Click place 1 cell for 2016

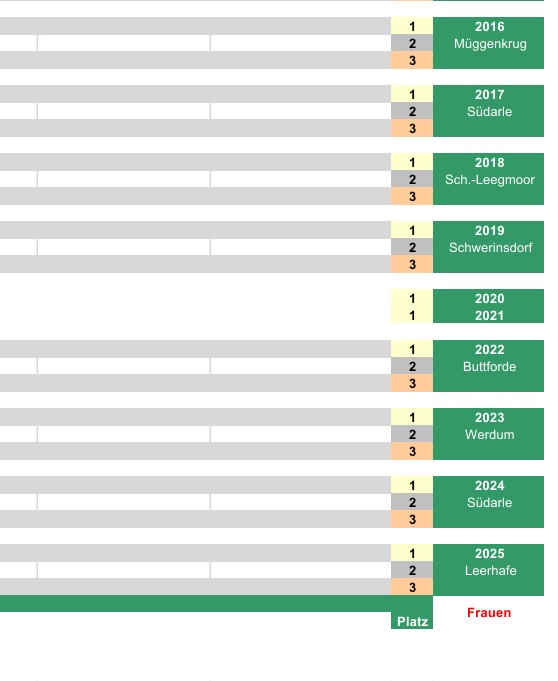pos(412,26)
